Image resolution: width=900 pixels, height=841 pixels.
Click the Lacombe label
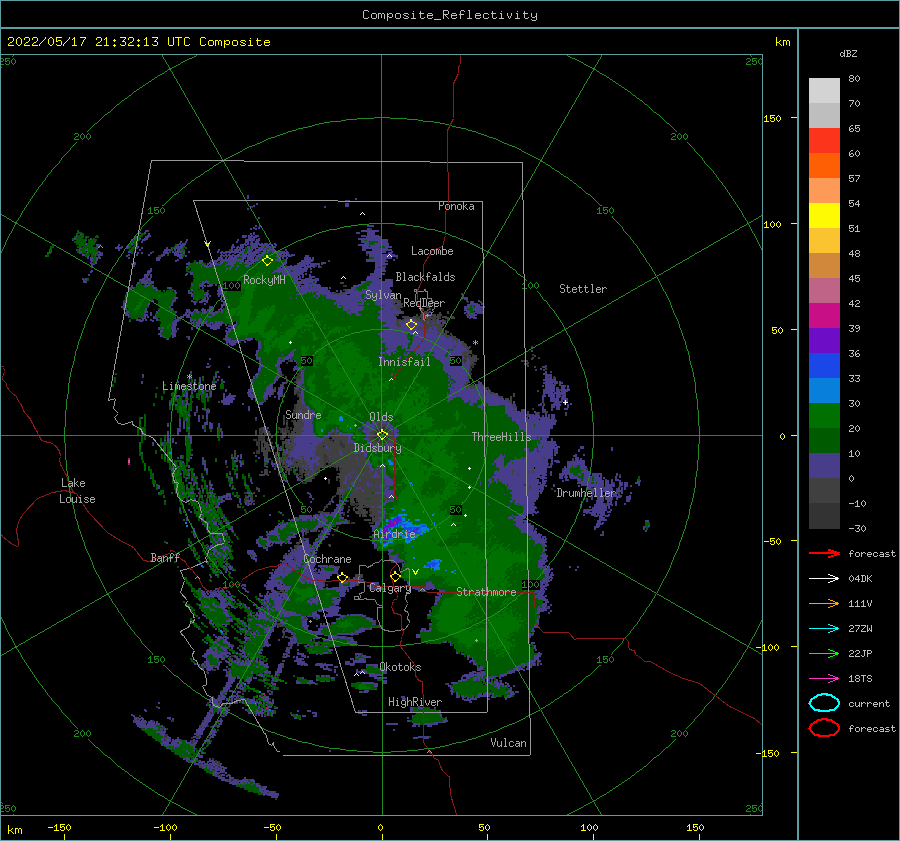432,251
